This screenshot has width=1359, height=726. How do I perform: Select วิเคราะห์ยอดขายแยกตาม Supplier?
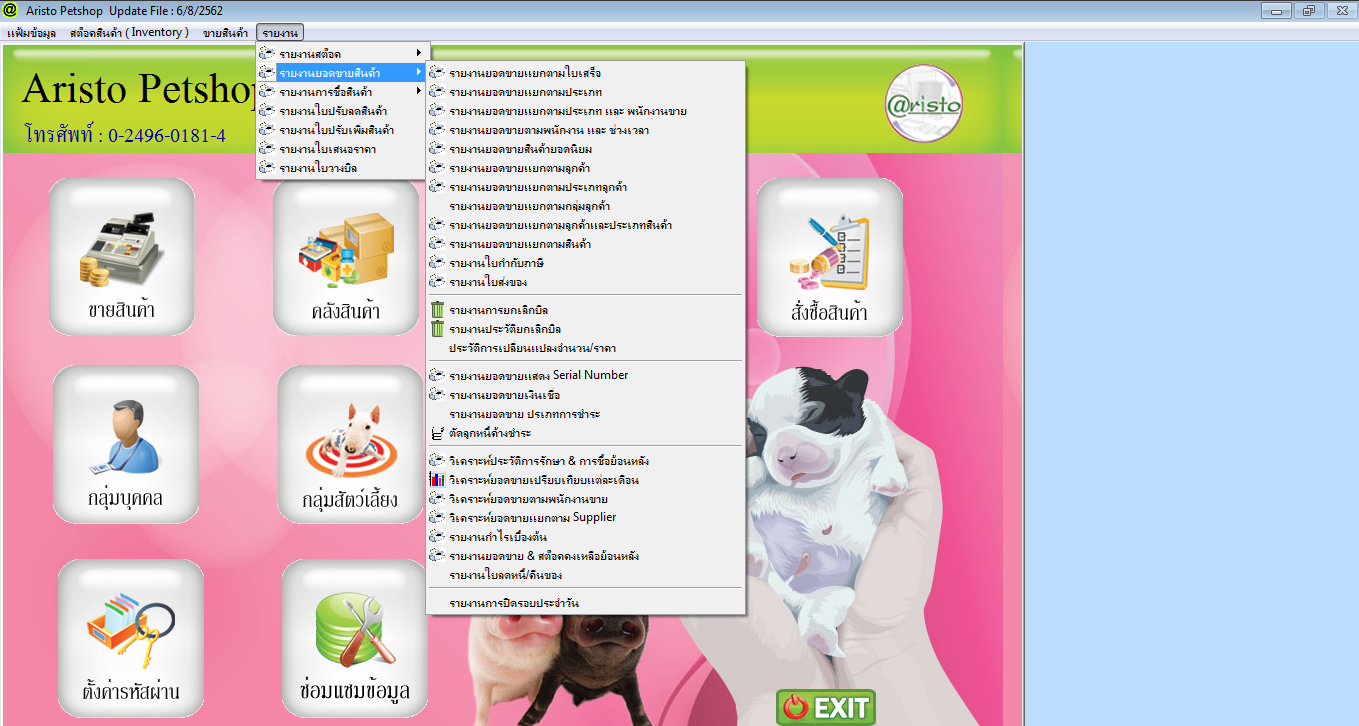(585, 517)
